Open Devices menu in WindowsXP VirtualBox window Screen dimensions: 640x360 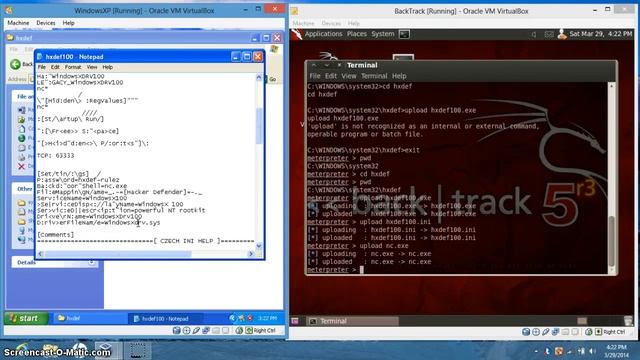click(x=45, y=23)
